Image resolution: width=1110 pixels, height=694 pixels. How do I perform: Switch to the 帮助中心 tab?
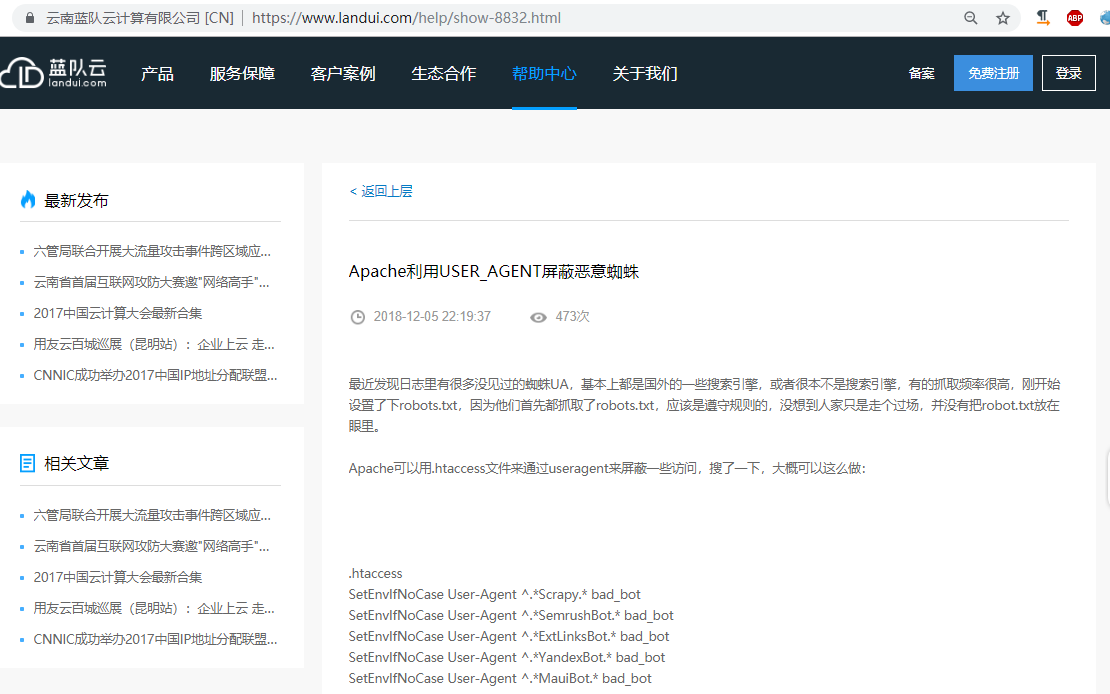click(544, 74)
